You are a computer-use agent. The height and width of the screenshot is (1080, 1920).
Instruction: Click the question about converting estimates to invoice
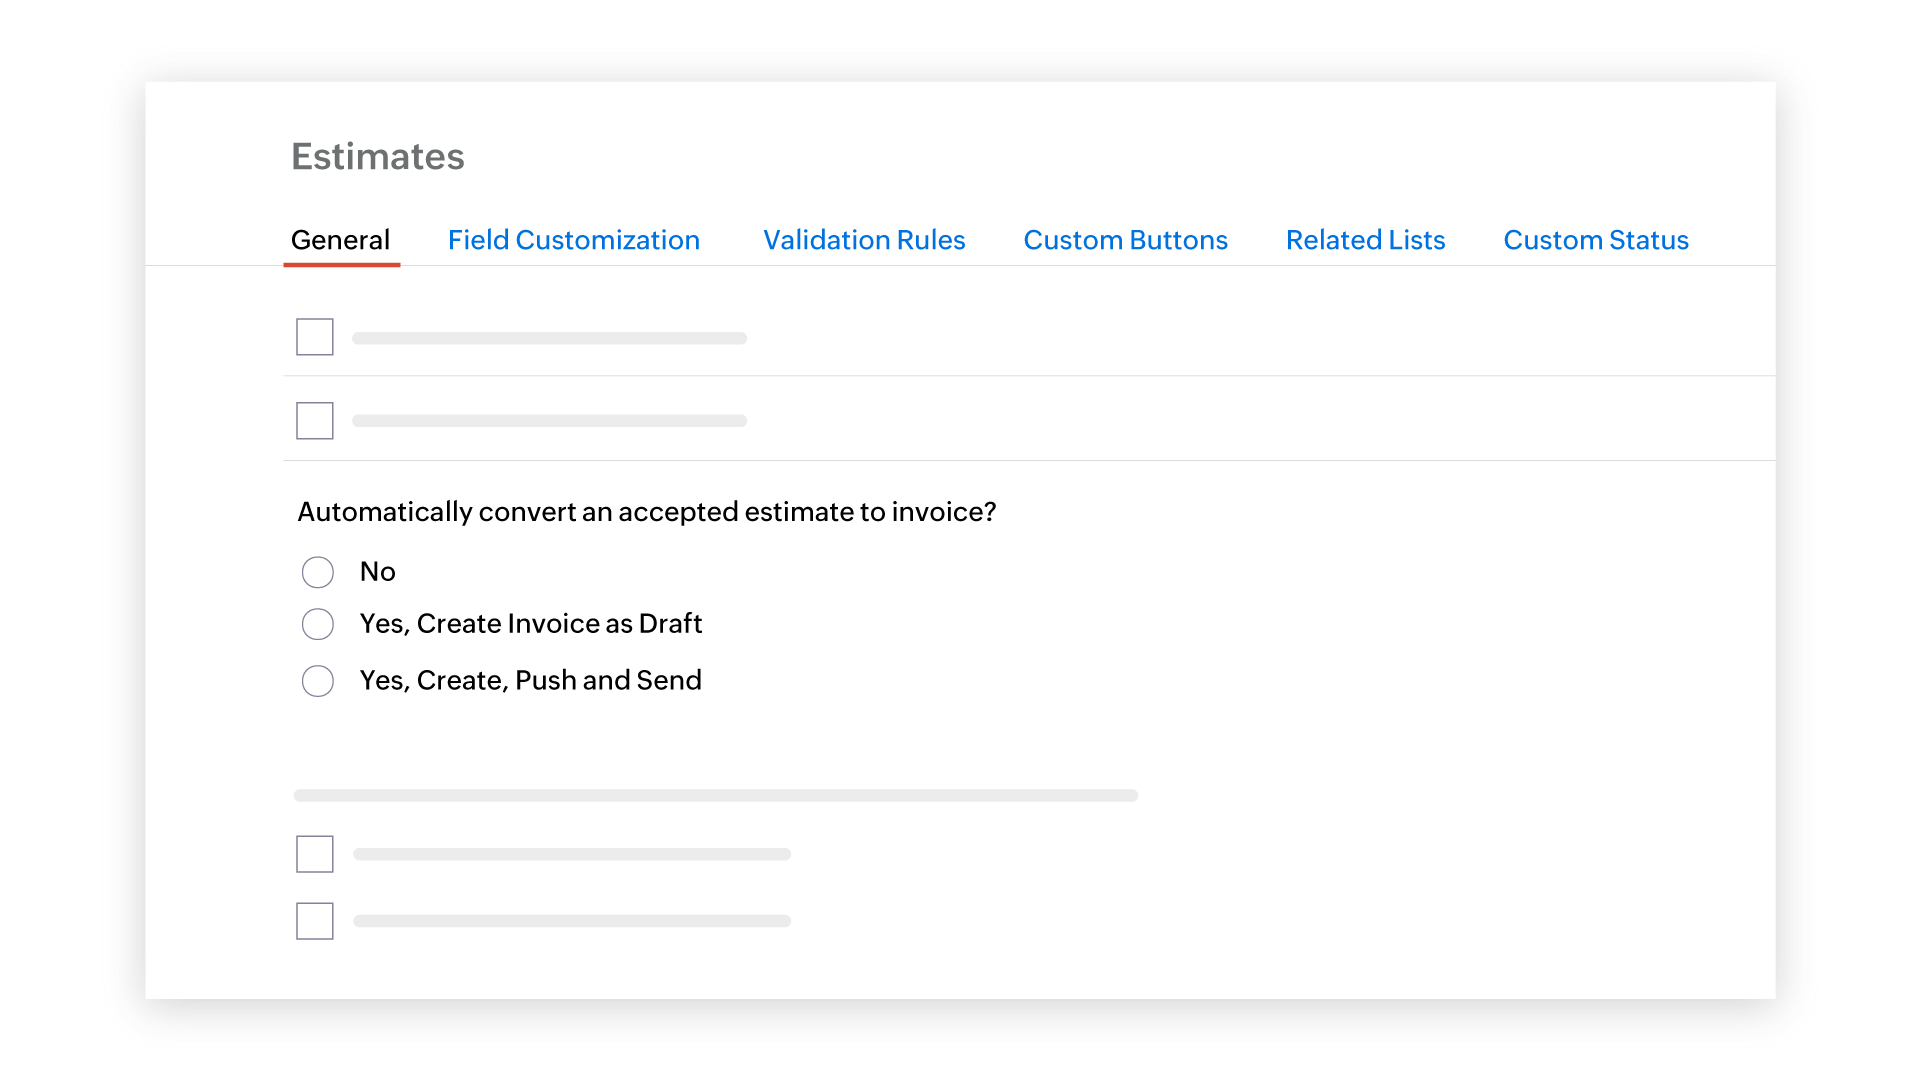(645, 511)
